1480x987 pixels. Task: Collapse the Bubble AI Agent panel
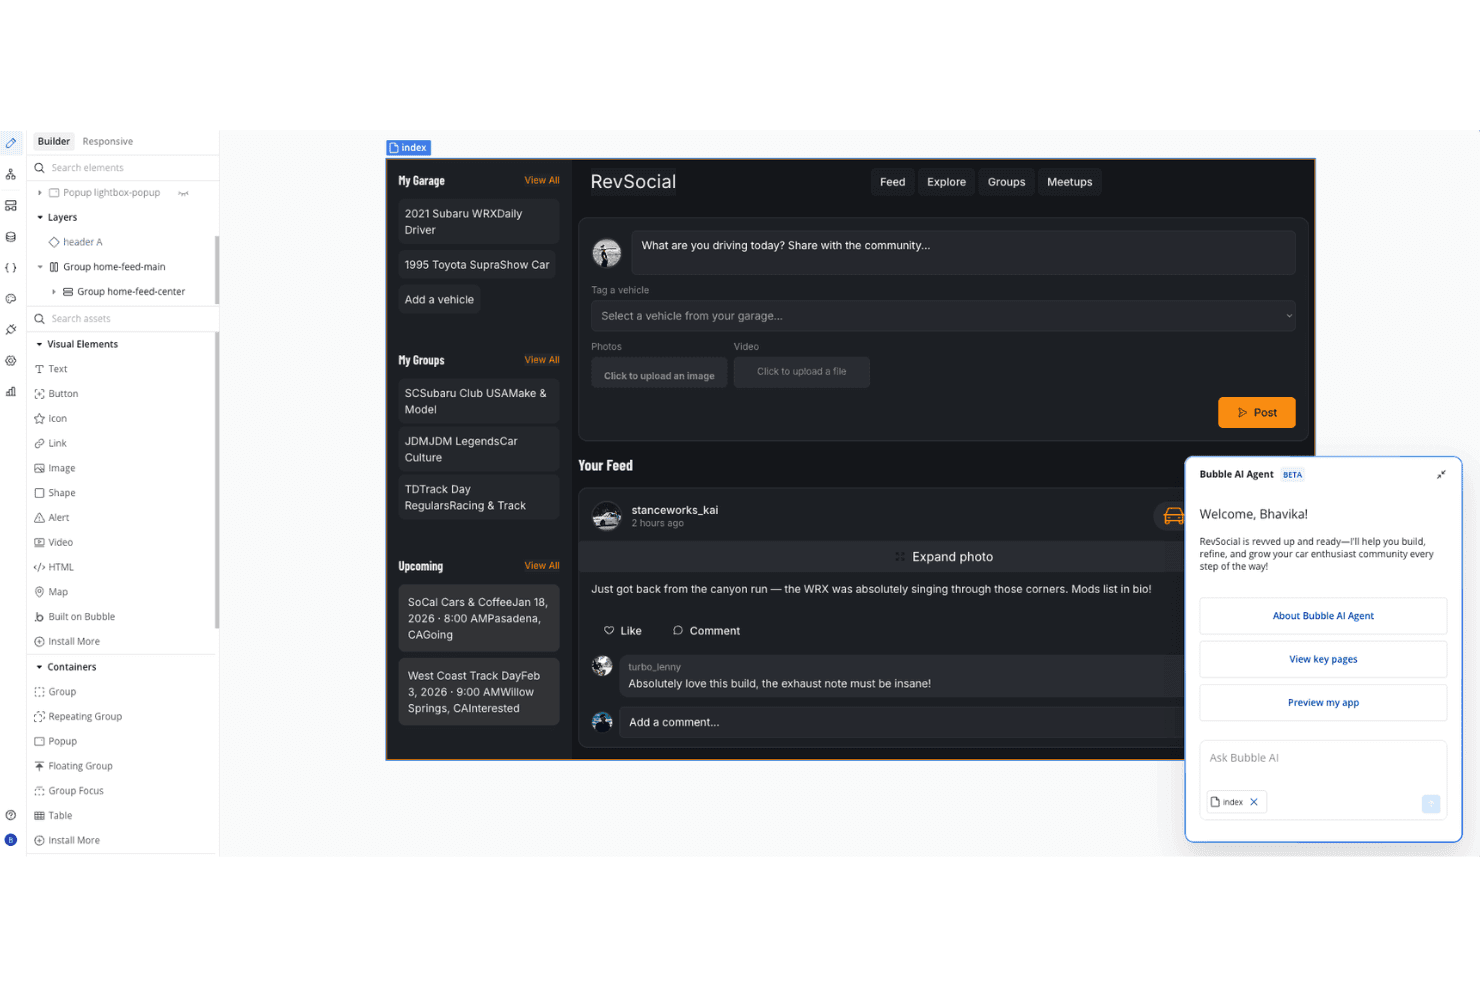click(1441, 474)
